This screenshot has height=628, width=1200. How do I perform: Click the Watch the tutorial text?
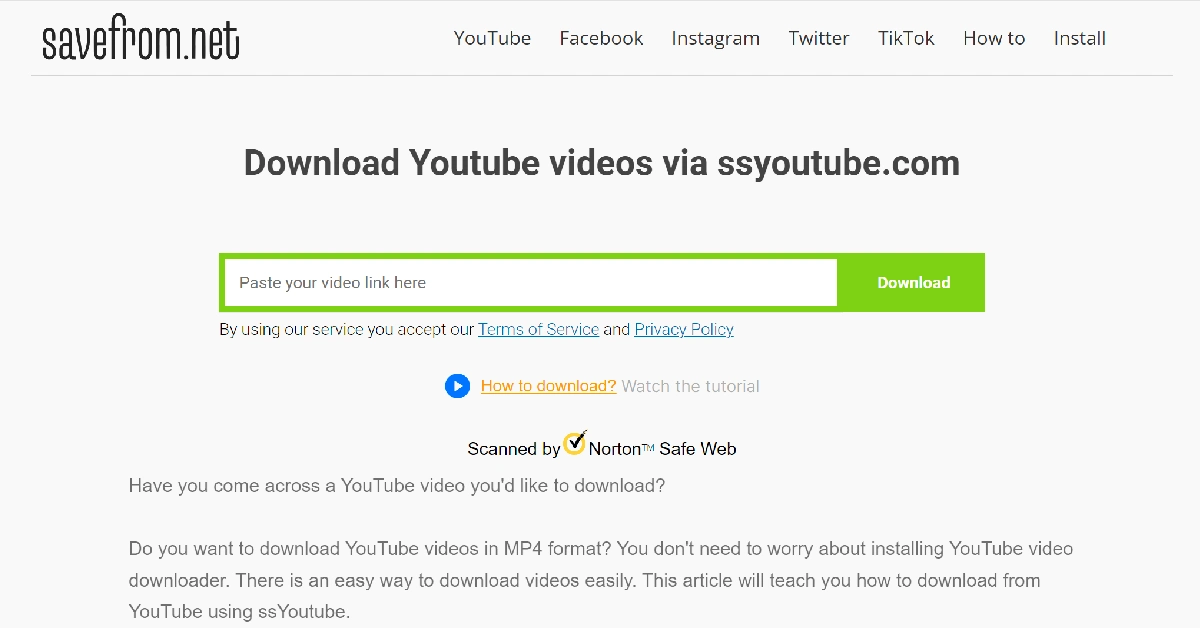click(691, 386)
